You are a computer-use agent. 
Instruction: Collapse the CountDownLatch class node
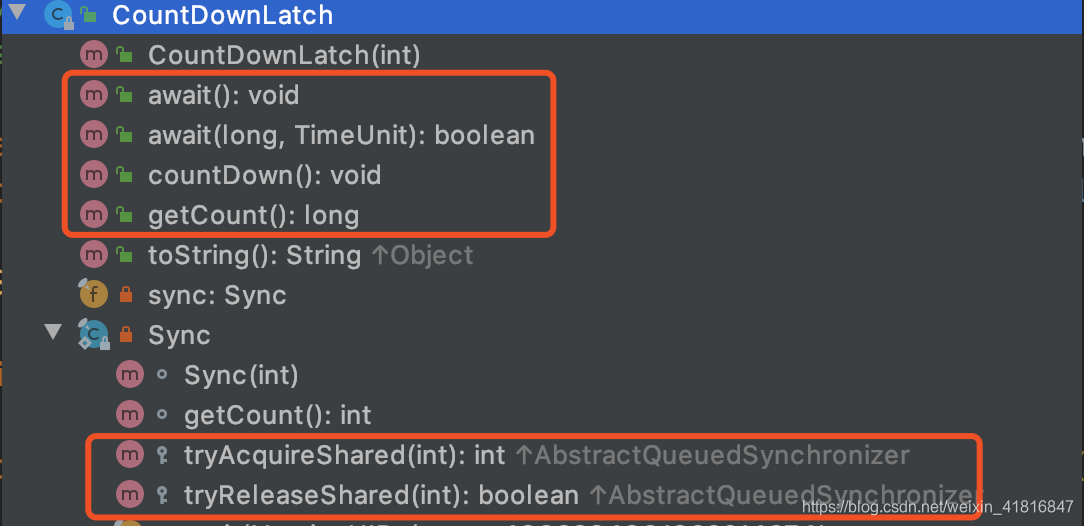[19, 12]
